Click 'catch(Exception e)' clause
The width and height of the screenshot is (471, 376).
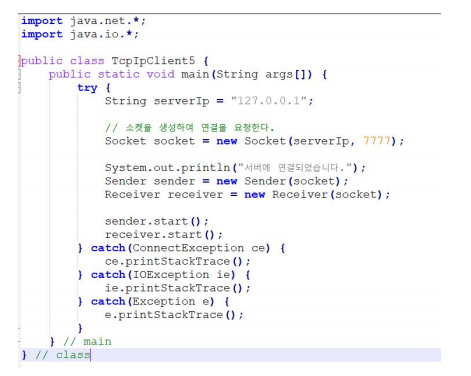pyautogui.click(x=153, y=301)
